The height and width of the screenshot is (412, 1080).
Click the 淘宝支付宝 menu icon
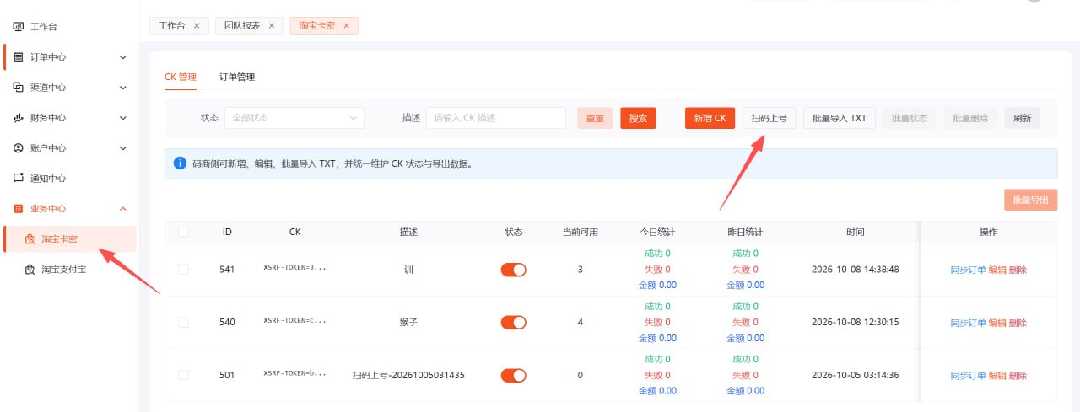pyautogui.click(x=30, y=269)
